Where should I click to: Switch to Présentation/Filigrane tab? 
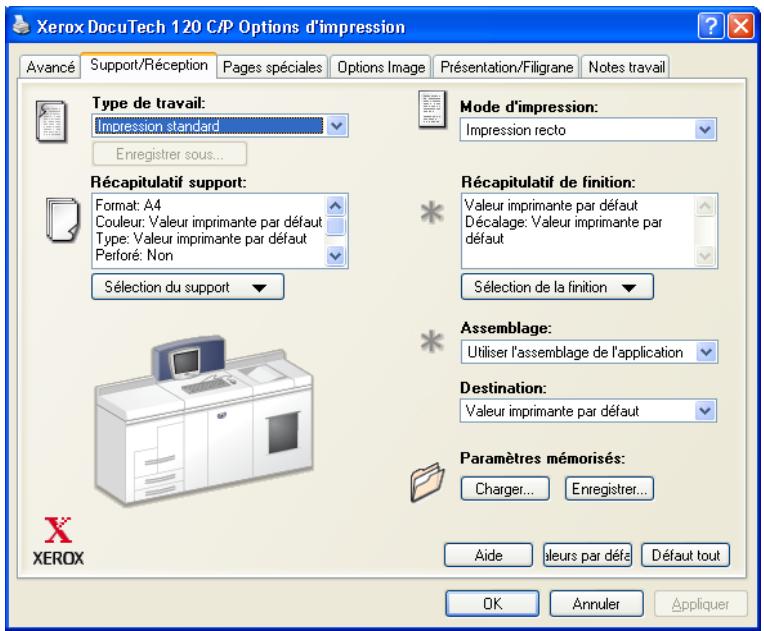506,67
